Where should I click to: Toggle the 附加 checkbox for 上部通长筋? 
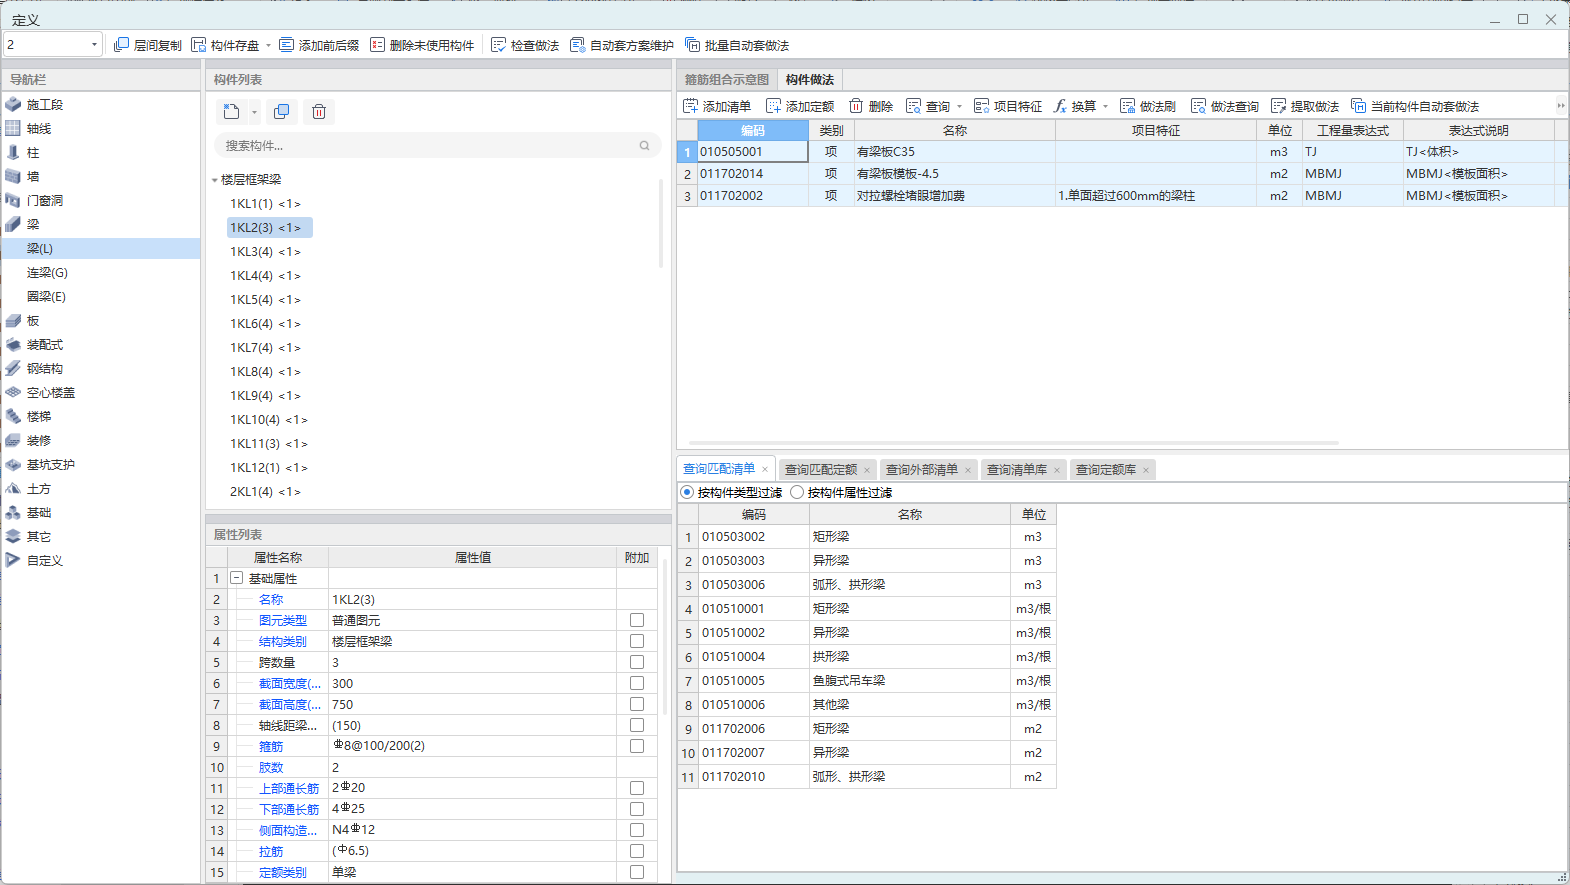[x=637, y=788]
